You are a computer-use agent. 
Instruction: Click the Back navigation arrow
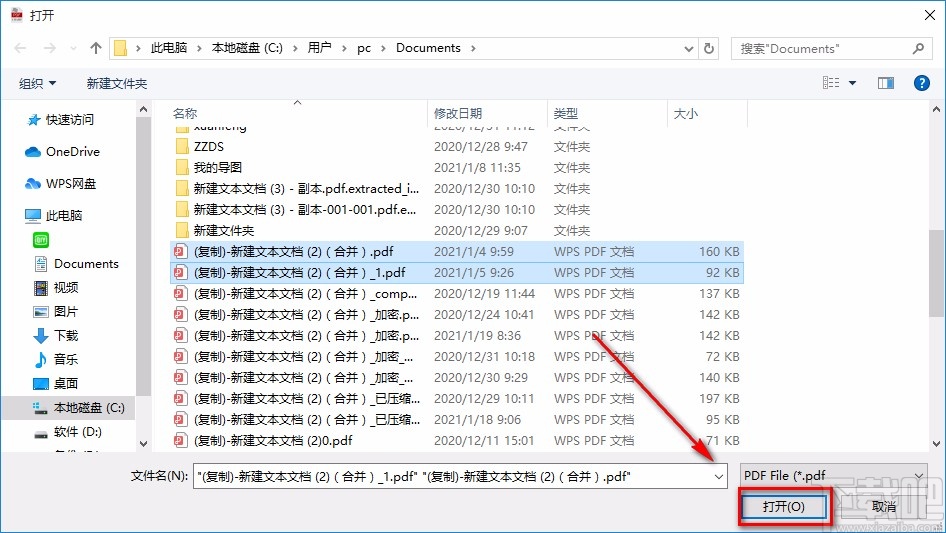20,48
